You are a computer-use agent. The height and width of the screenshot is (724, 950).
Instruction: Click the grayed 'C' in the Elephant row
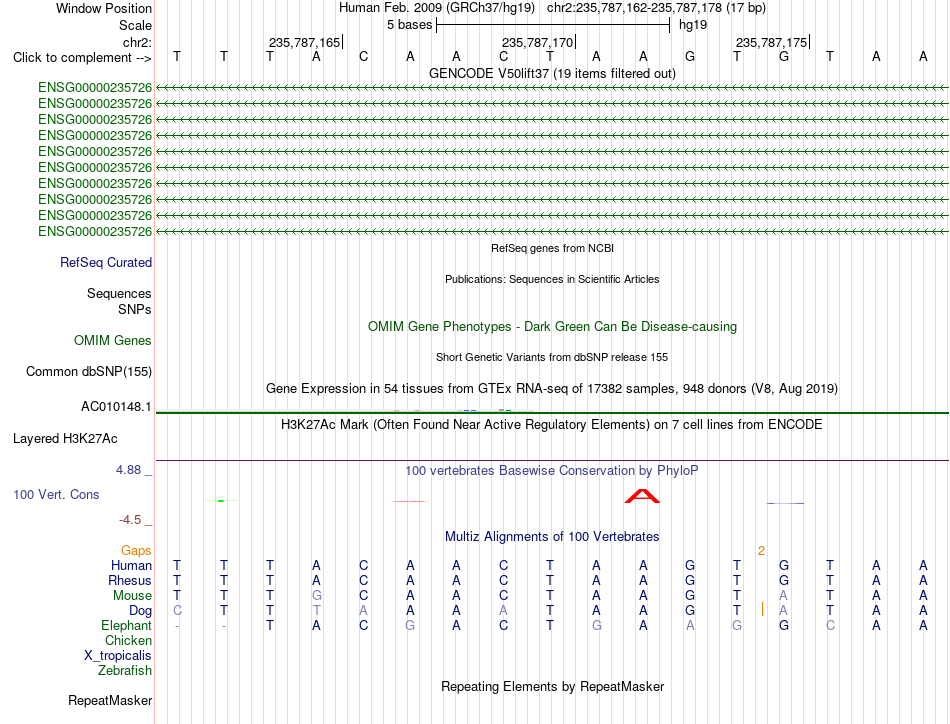[x=830, y=625]
